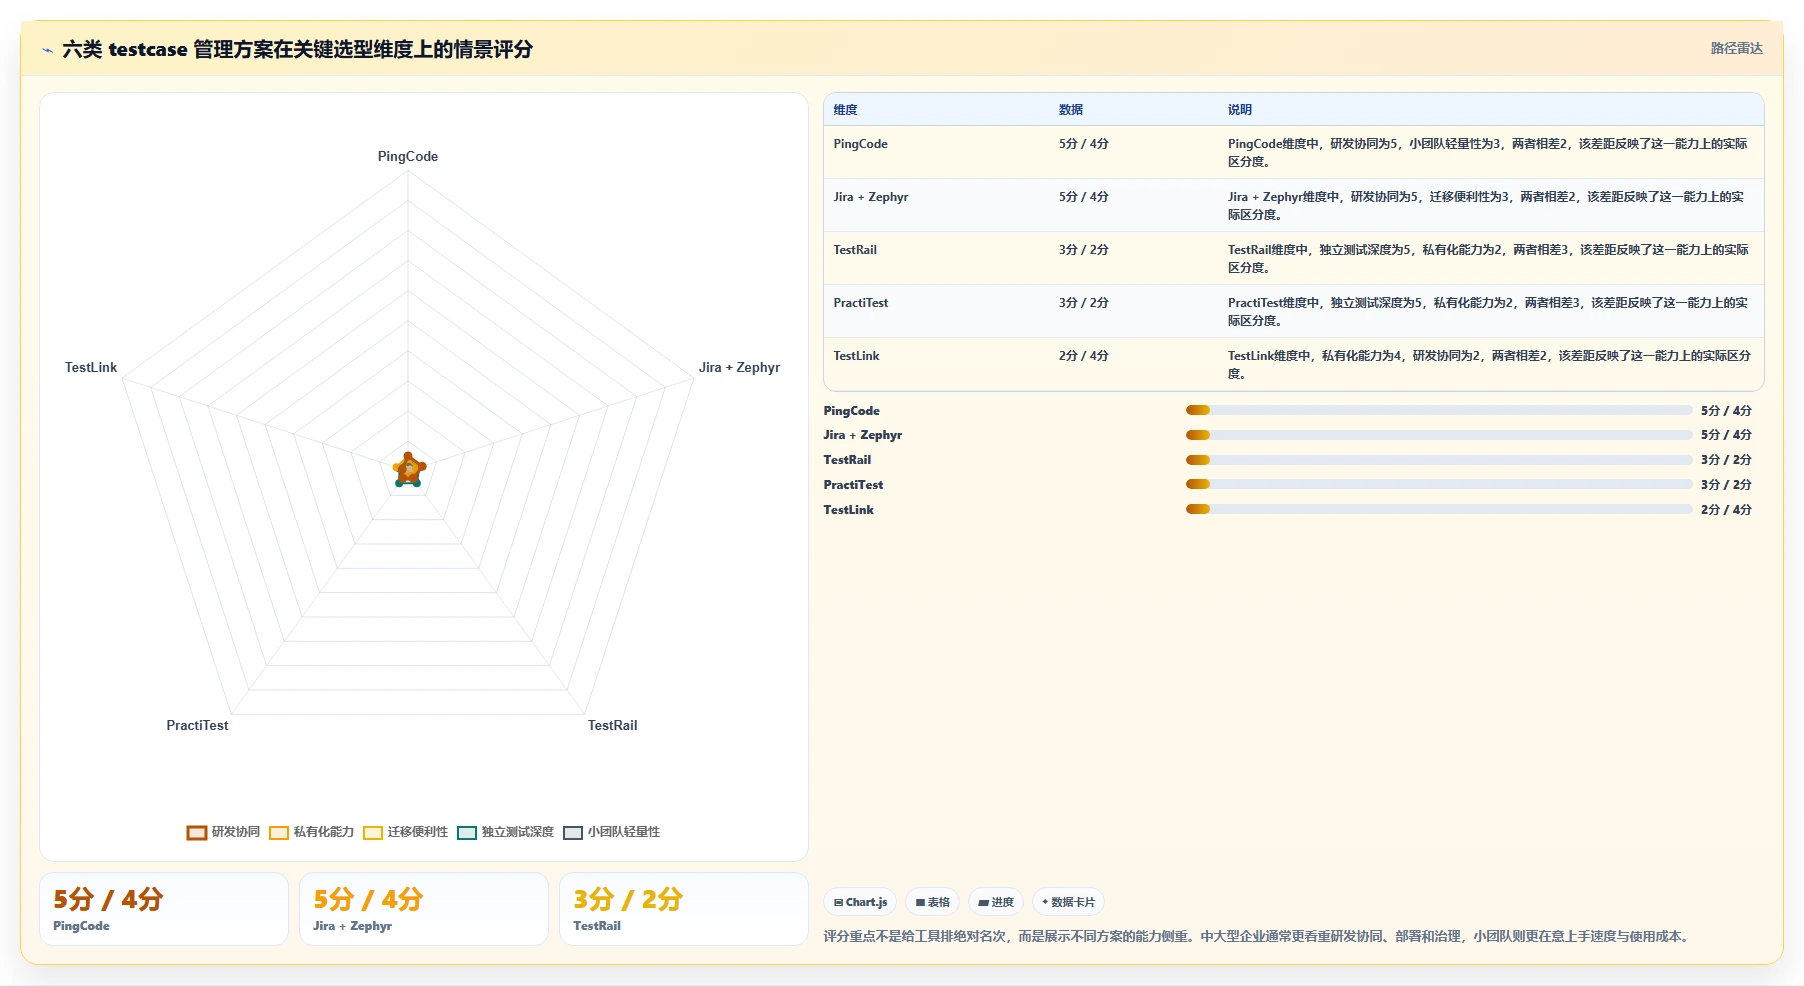Click TestLink radar axis label

(x=91, y=367)
